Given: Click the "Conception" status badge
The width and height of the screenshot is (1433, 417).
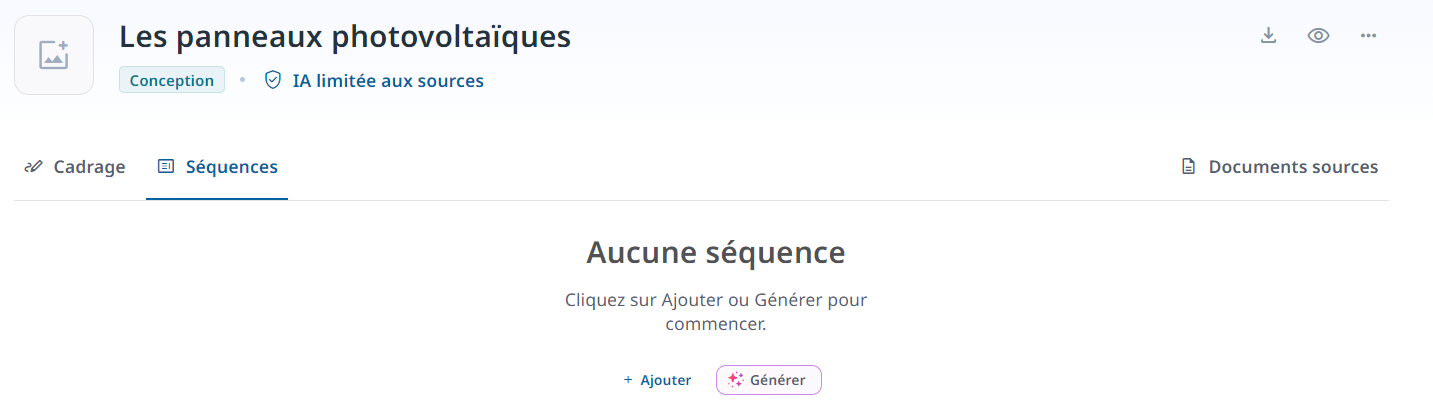Looking at the screenshot, I should coord(172,81).
